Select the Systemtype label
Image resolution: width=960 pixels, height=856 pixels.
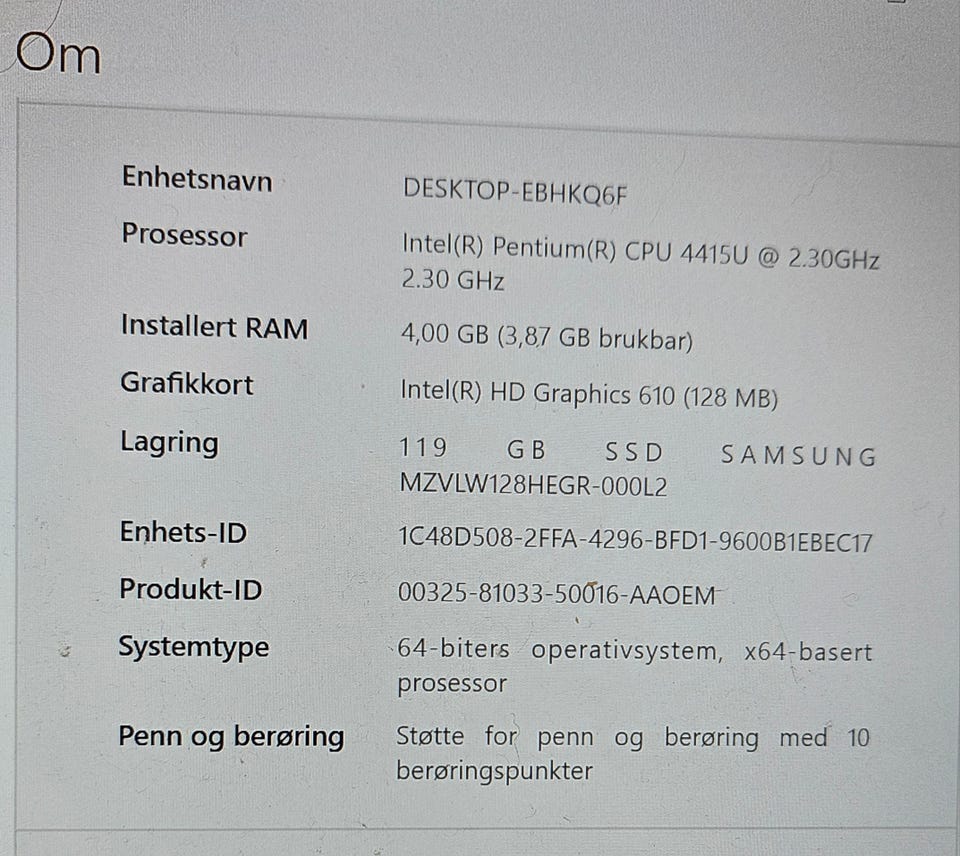coord(193,647)
